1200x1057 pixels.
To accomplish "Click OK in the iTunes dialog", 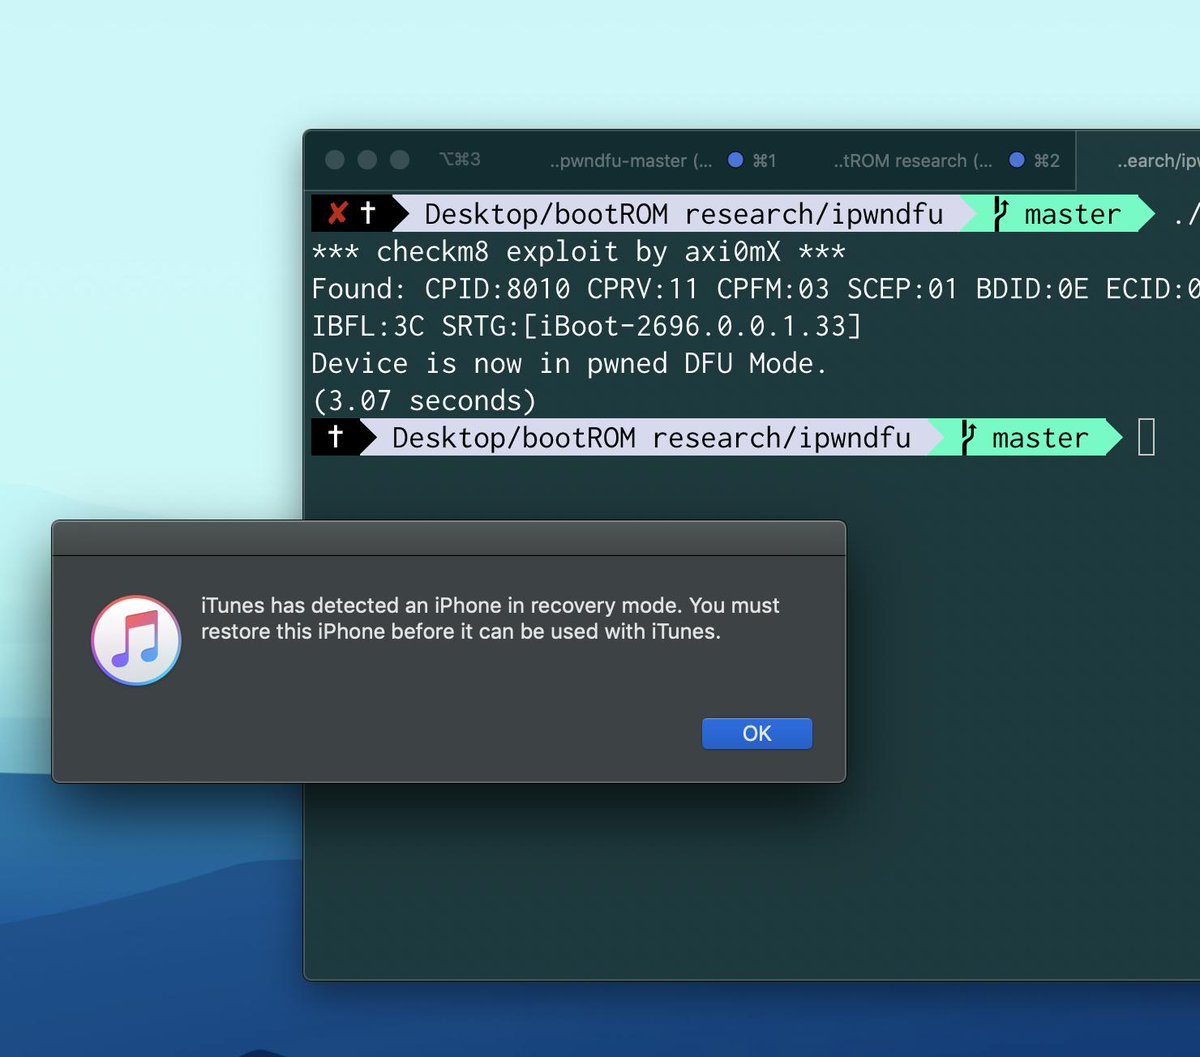I will coord(757,733).
